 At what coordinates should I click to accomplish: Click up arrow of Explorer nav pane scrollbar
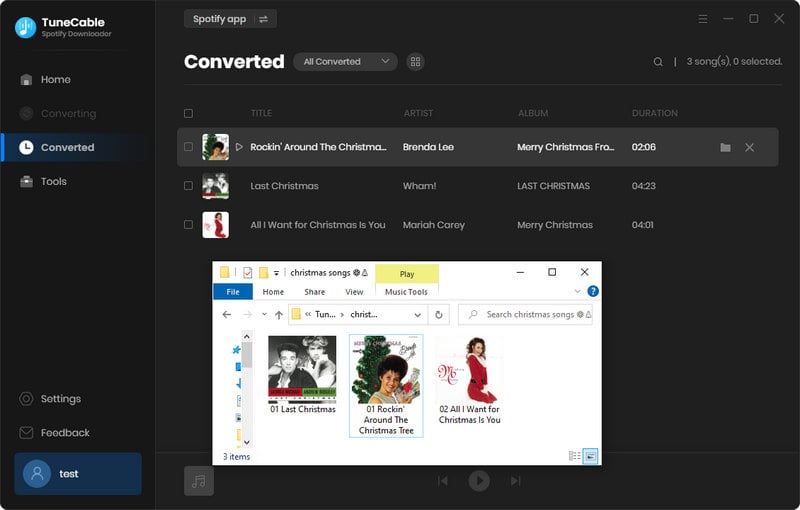click(246, 337)
